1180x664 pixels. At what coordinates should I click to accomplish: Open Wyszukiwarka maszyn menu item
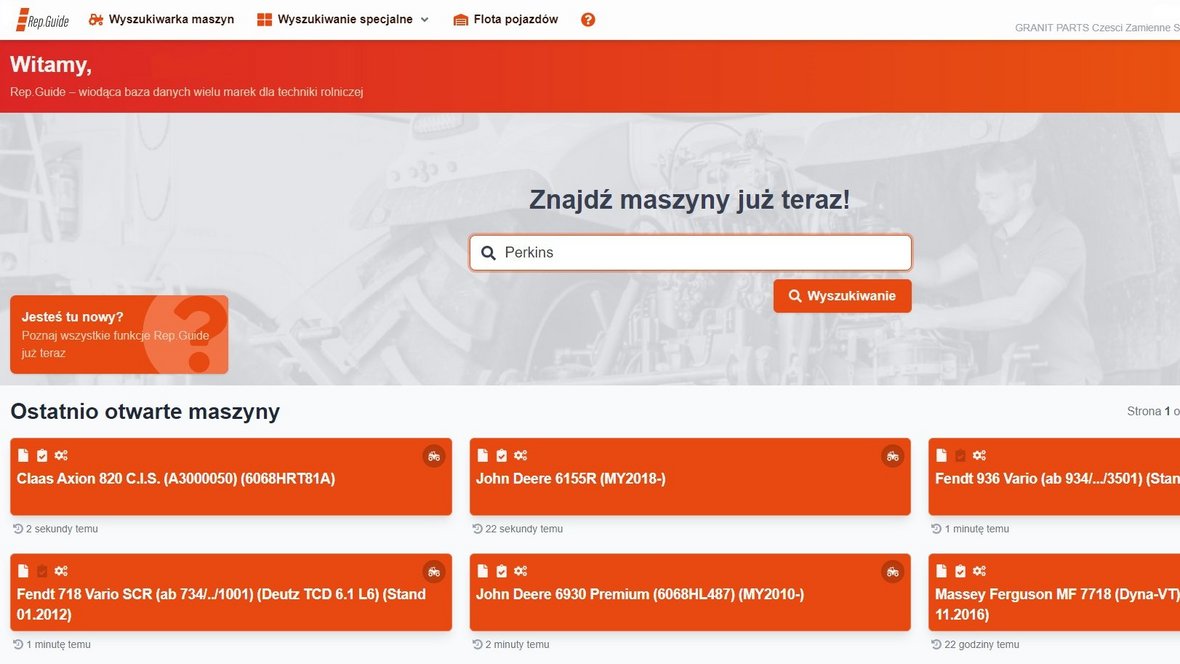(x=161, y=20)
